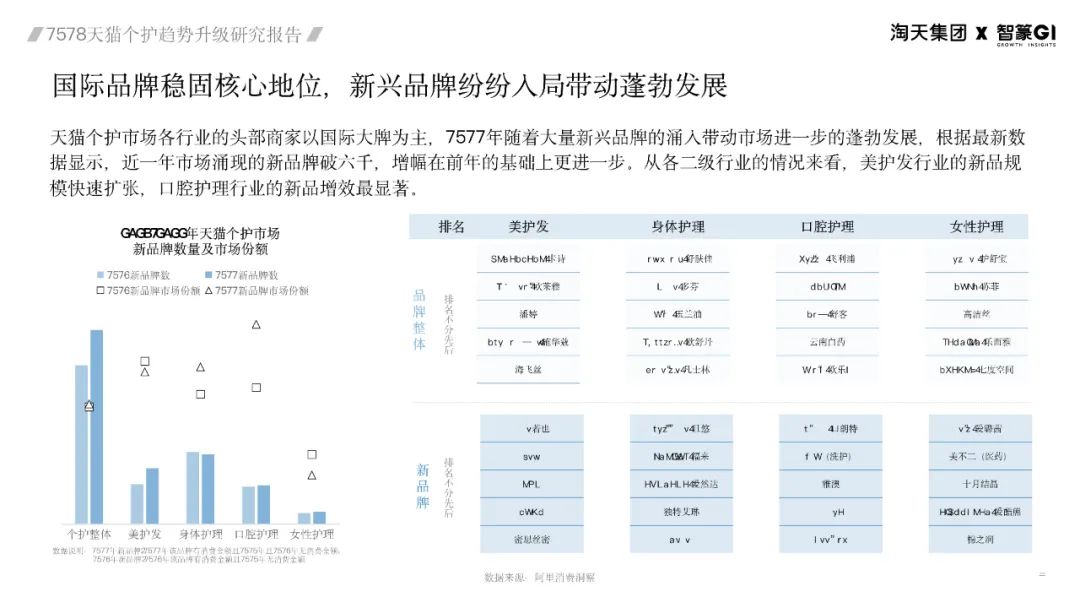Click the darker blue 7577新品牌数 legend swatch
The image size is (1080, 608).
pos(209,275)
